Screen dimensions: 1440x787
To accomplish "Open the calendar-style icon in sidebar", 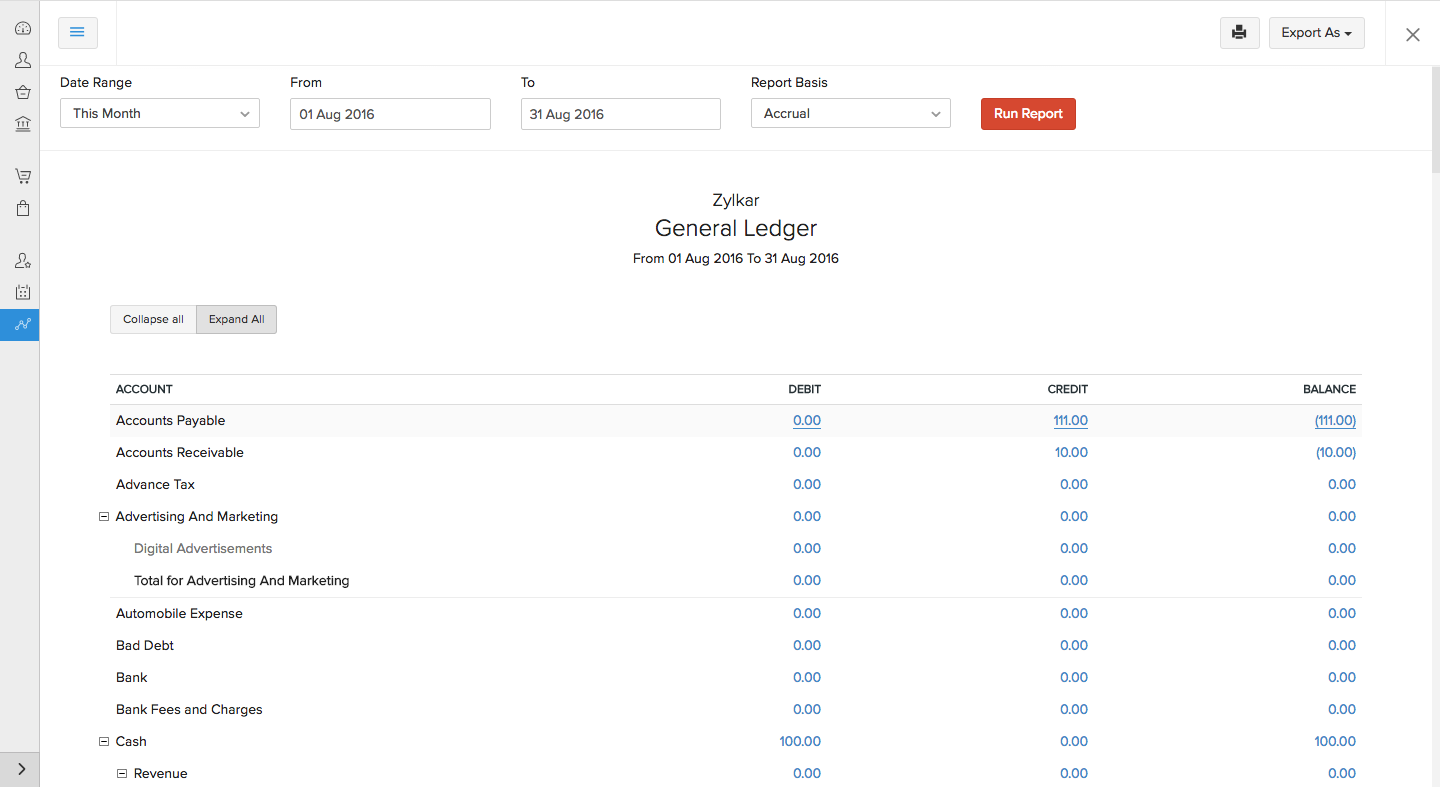I will pos(22,293).
